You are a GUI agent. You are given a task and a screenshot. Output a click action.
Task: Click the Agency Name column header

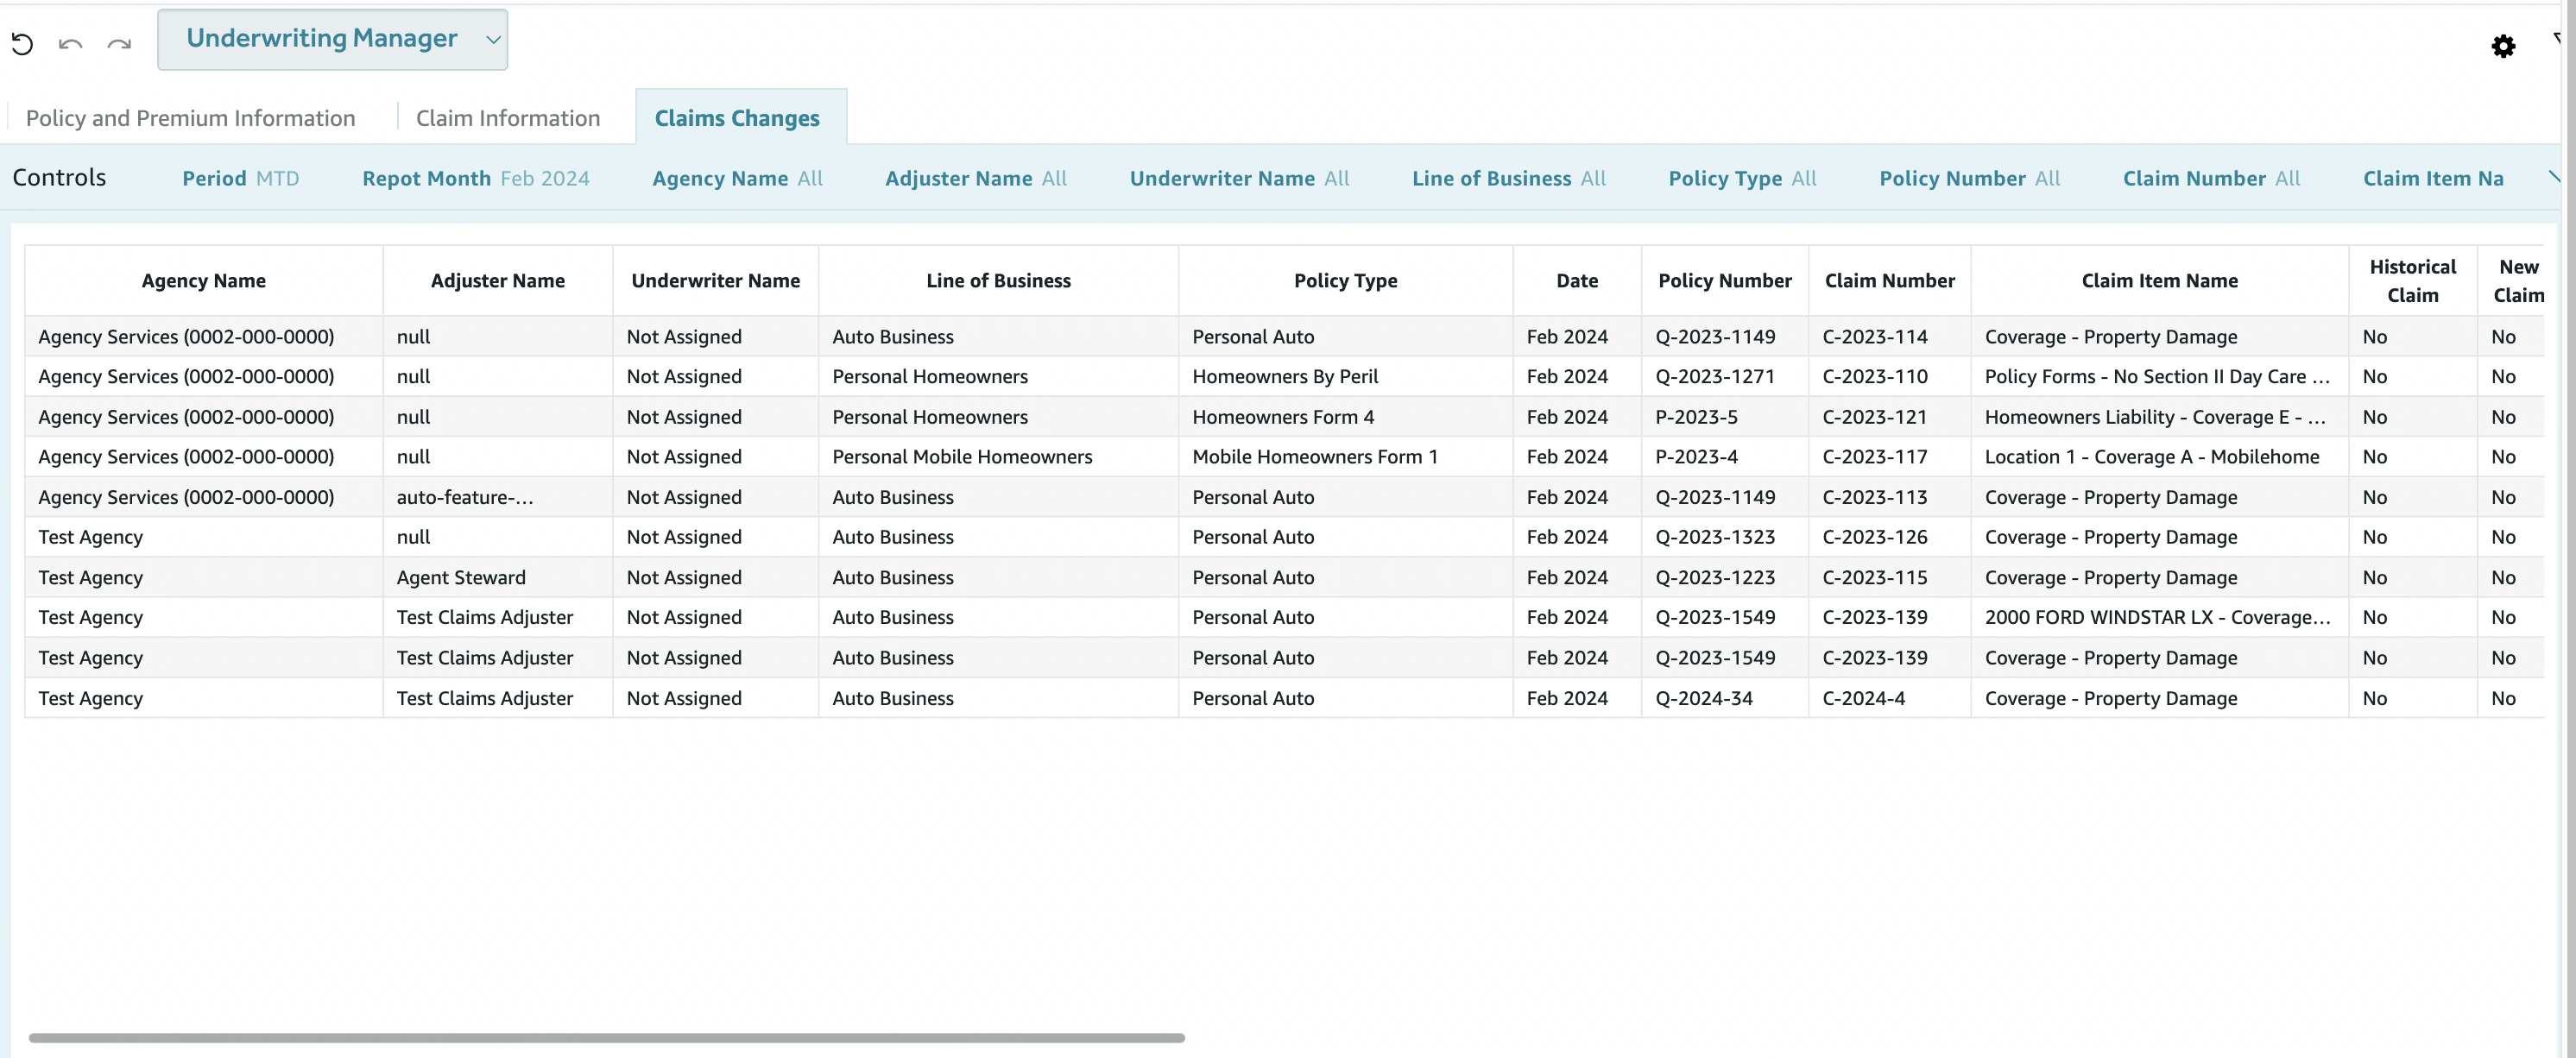coord(203,281)
